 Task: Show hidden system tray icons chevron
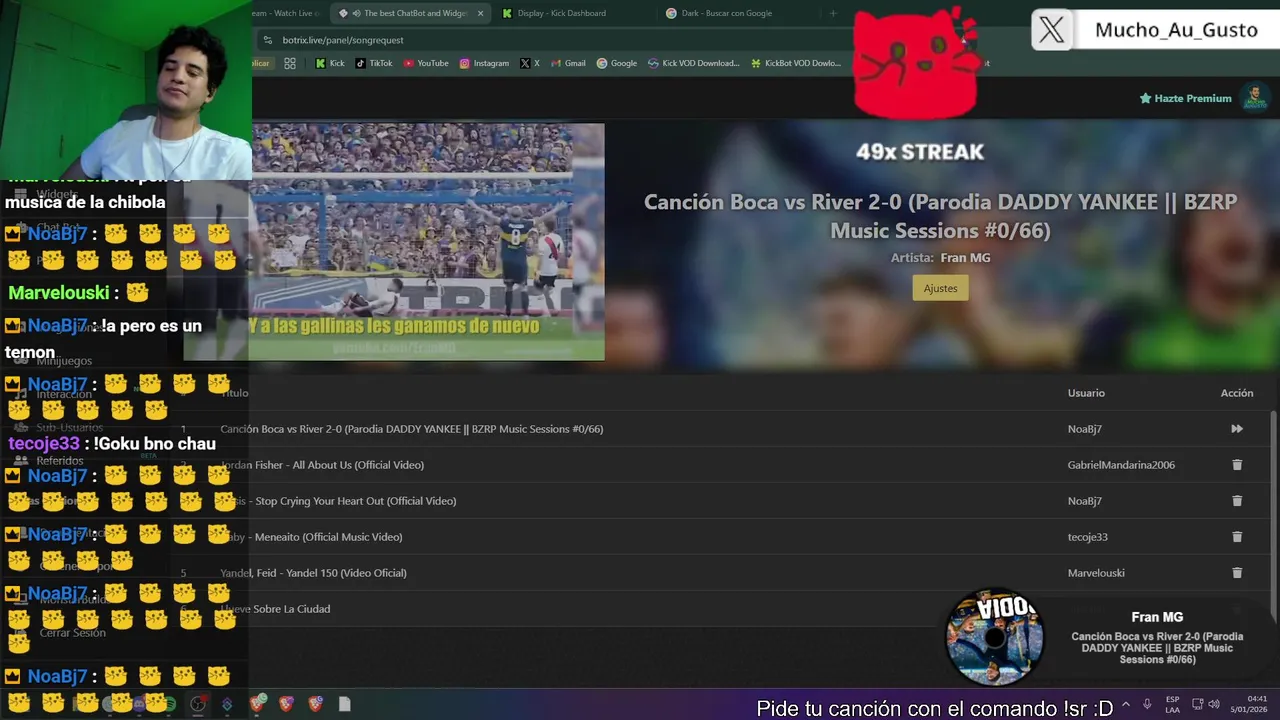tap(1126, 705)
